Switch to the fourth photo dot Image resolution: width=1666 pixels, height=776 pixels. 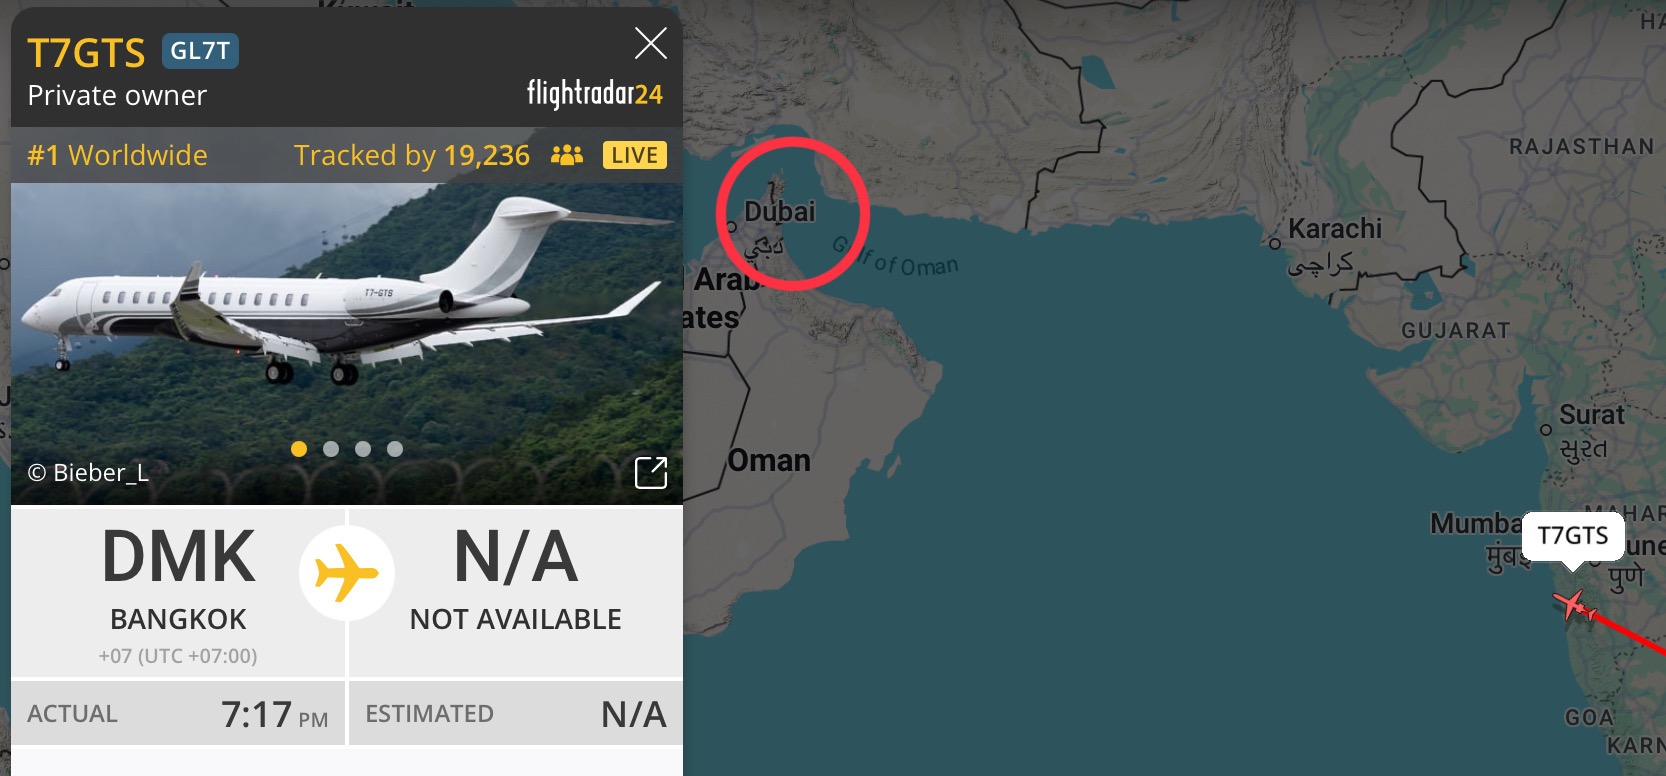click(395, 449)
